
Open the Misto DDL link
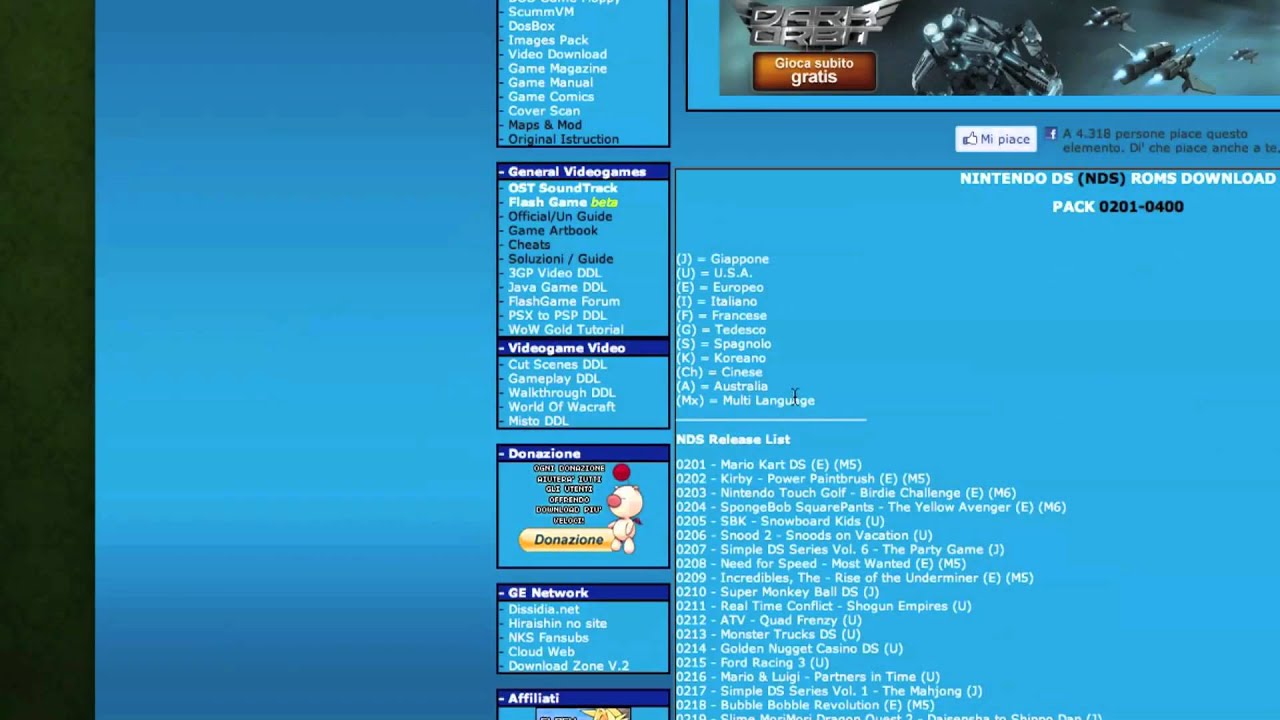tap(538, 421)
